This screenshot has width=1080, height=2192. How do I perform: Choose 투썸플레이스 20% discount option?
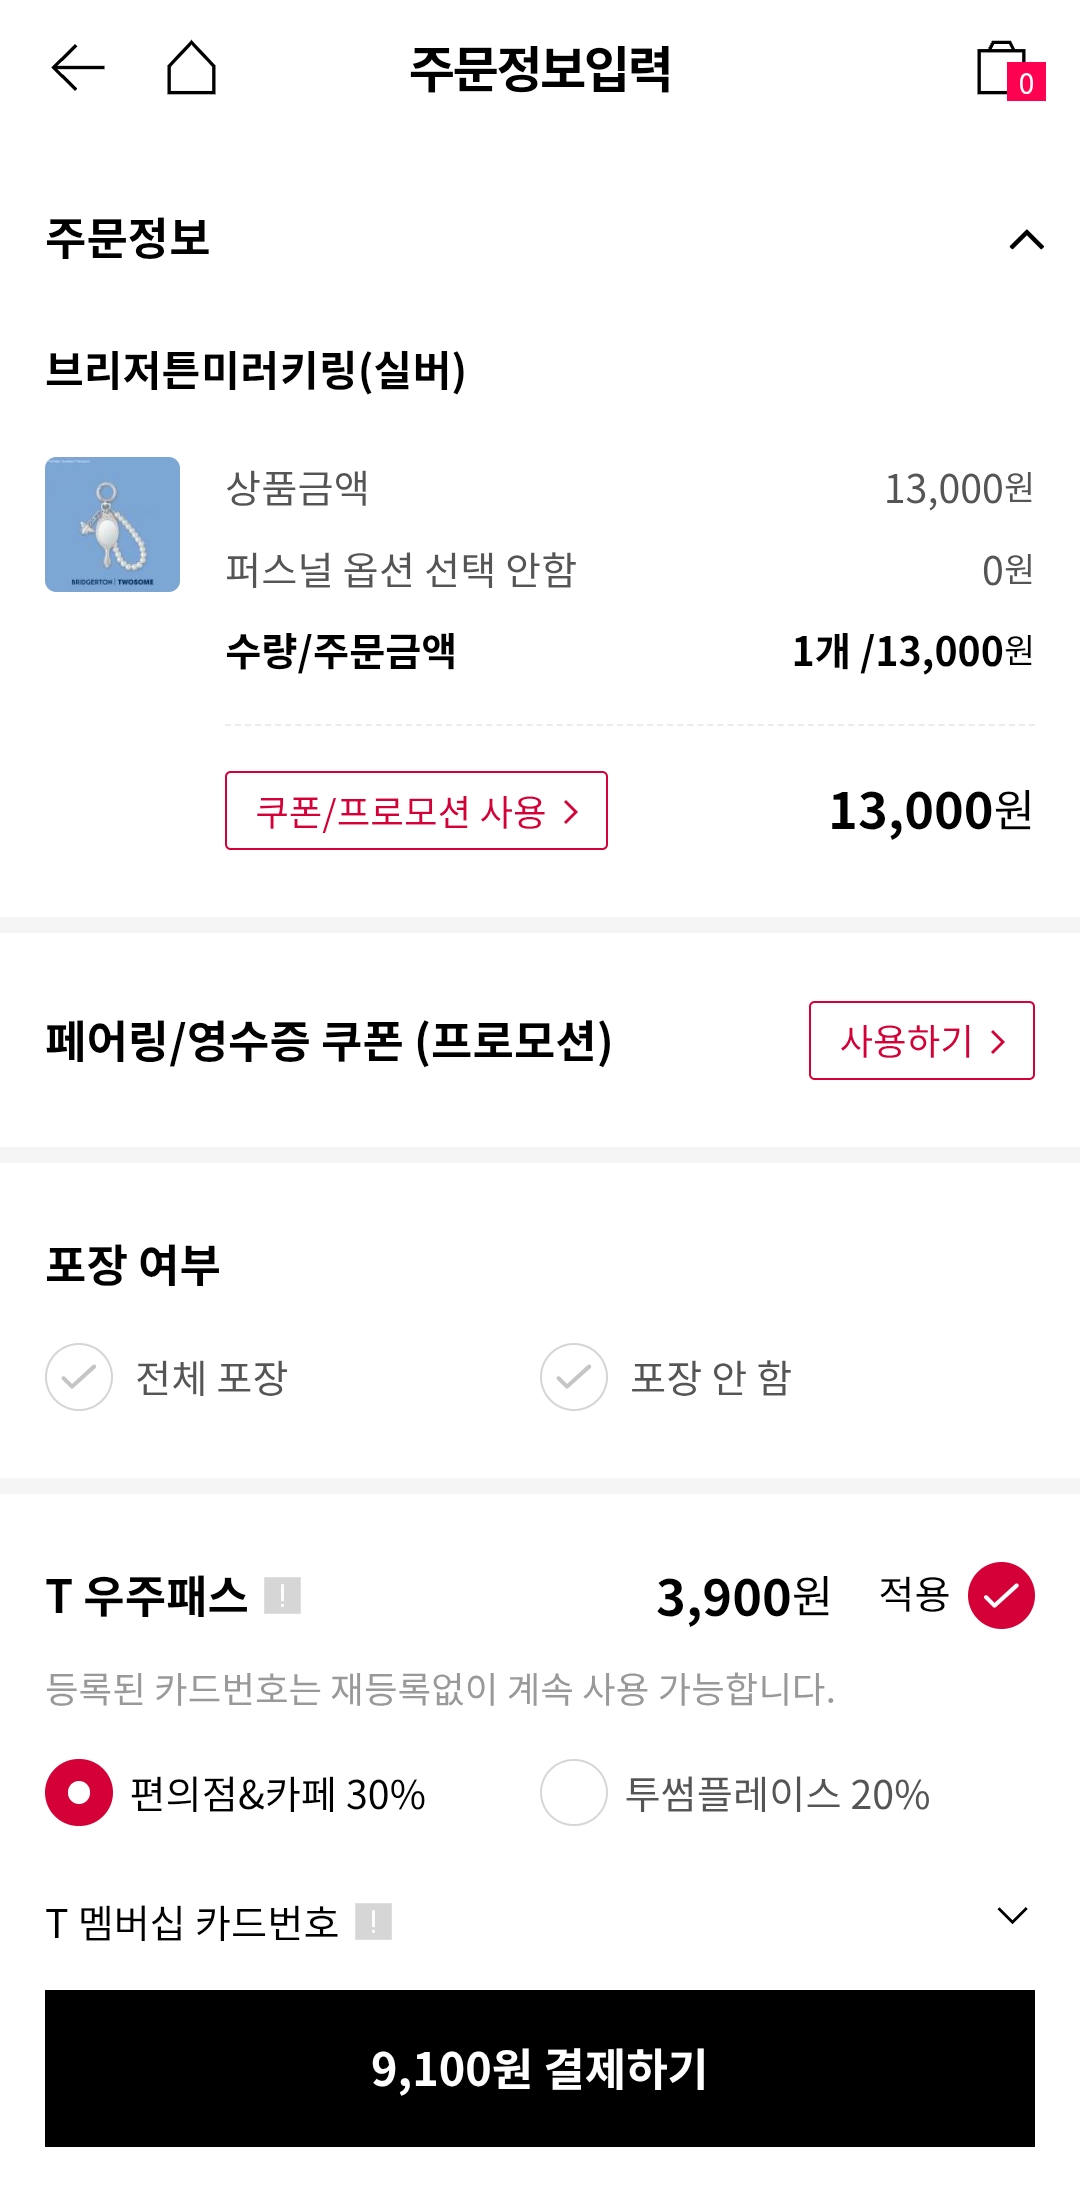coord(574,1793)
